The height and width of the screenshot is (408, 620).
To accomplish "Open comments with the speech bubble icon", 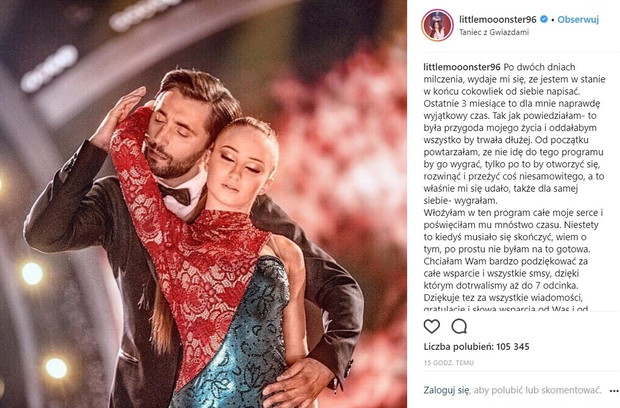I will [459, 327].
